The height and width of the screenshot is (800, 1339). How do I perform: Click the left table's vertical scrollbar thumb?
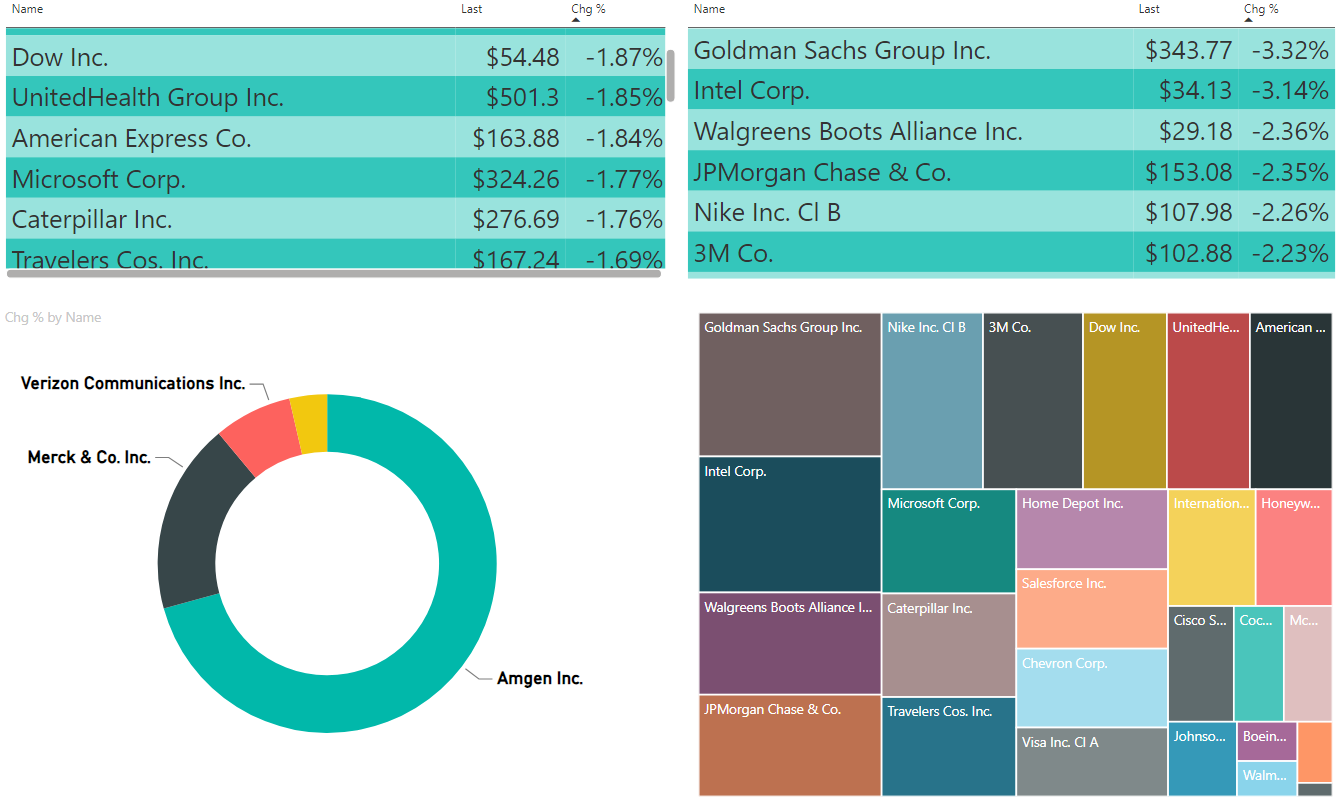click(x=671, y=76)
